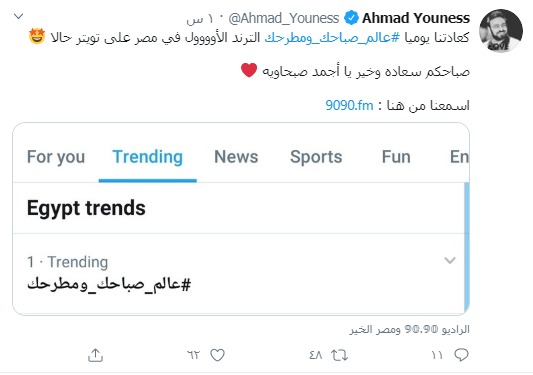This screenshot has width=533, height=375.
Task: Select the Trending tab
Action: pyautogui.click(x=148, y=157)
